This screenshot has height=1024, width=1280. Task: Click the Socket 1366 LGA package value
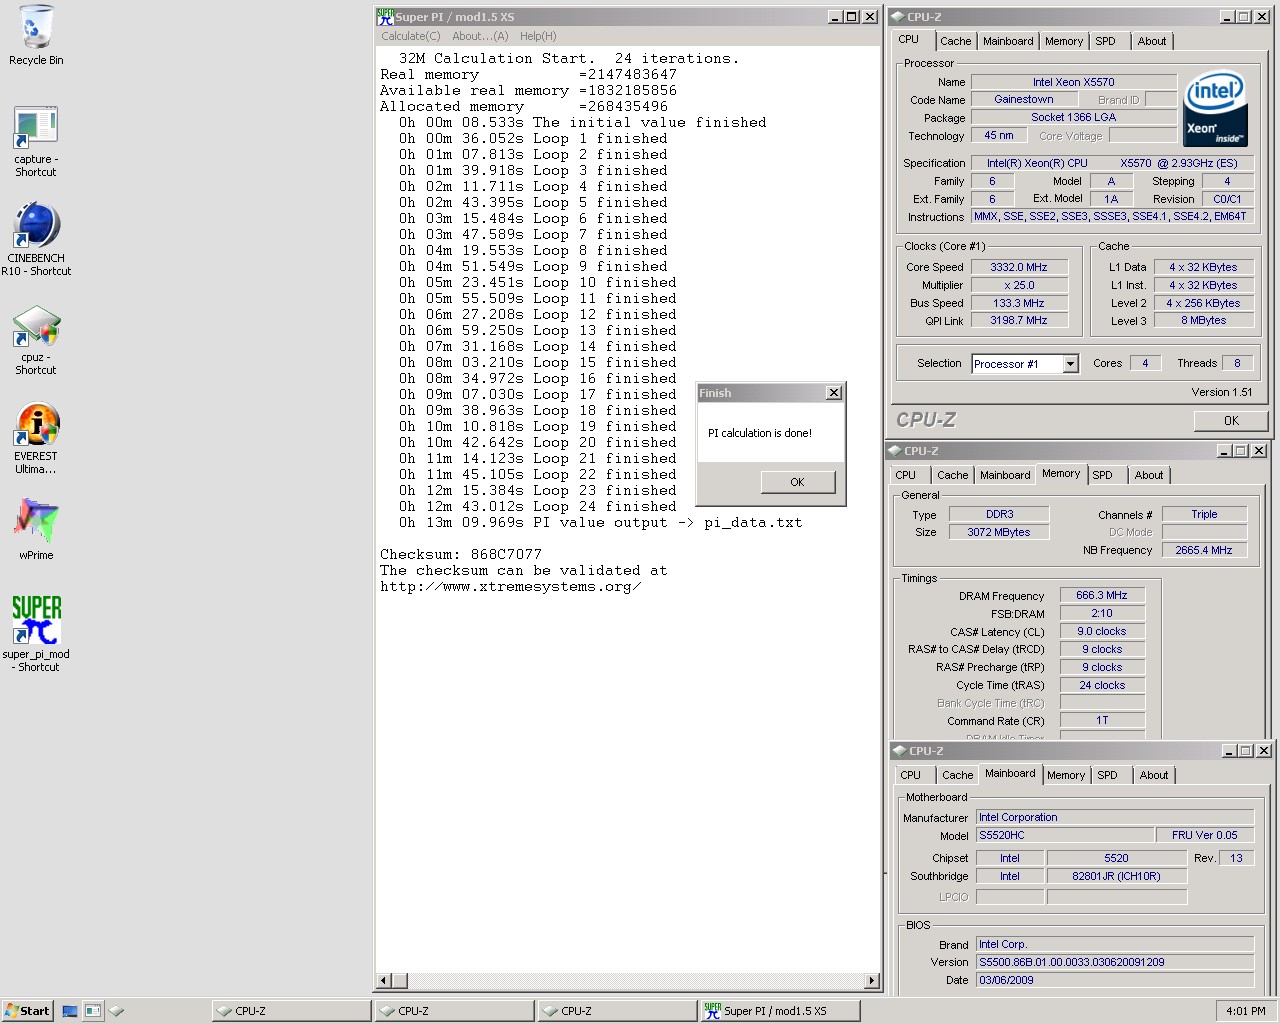pos(1073,118)
